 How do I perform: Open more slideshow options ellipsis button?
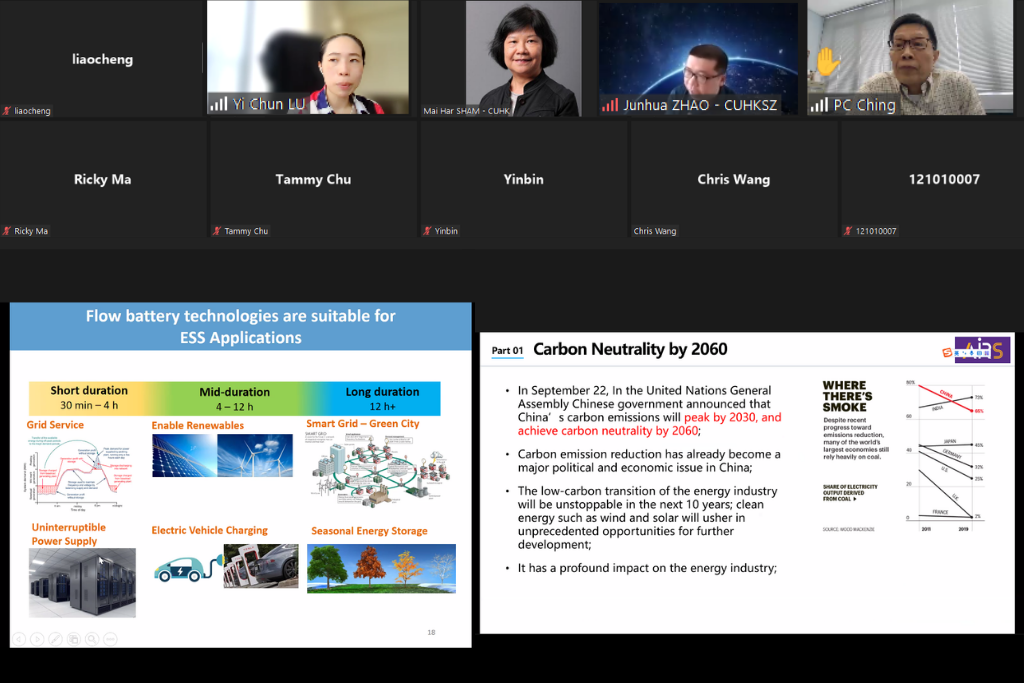click(110, 638)
